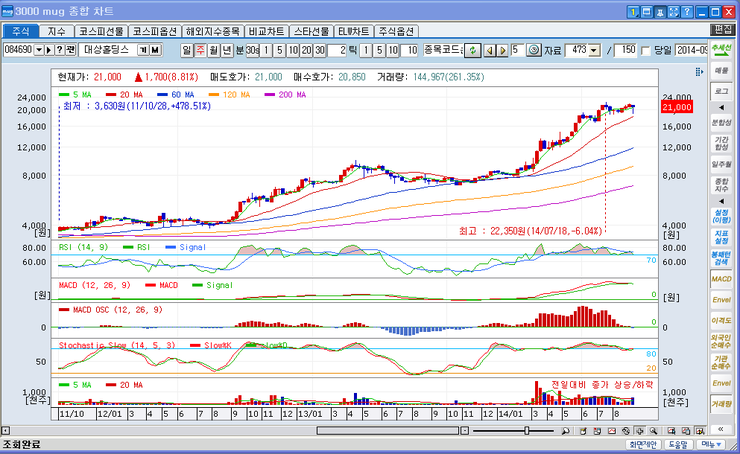Image resolution: width=740 pixels, height=454 pixels.
Task: Toggle the 기관 순매수 indicator button
Action: (722, 362)
